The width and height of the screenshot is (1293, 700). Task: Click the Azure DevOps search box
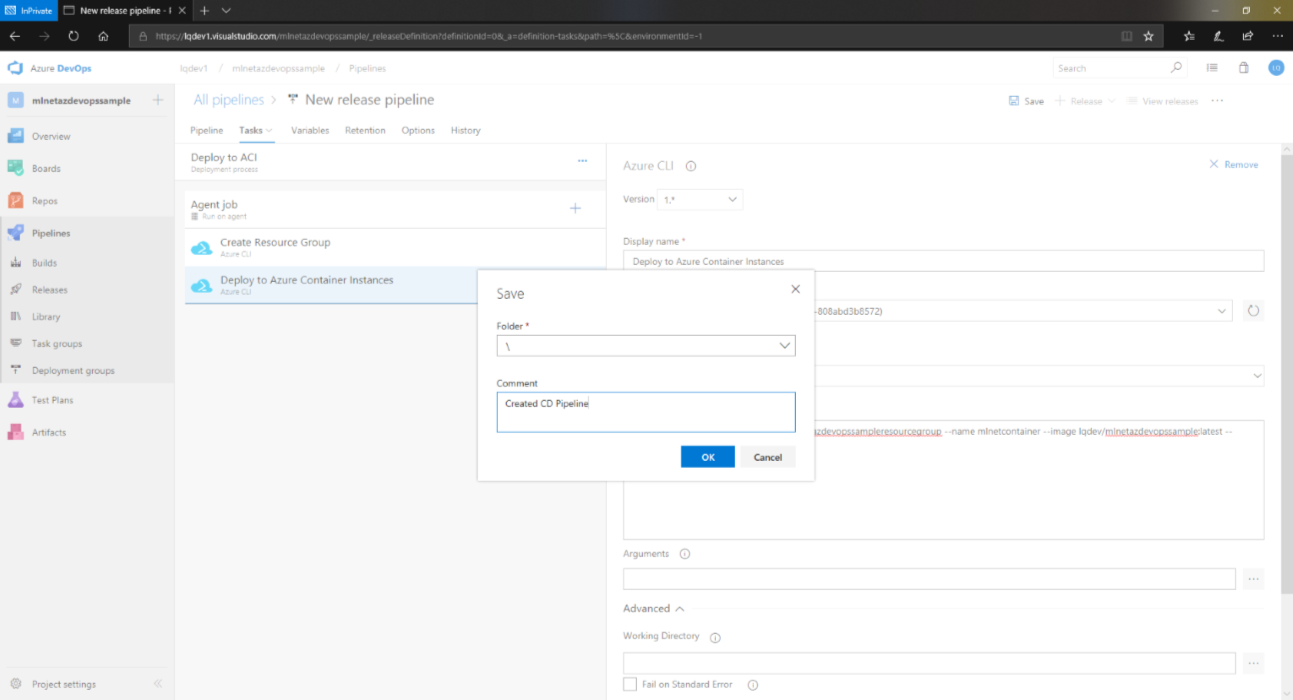1120,68
